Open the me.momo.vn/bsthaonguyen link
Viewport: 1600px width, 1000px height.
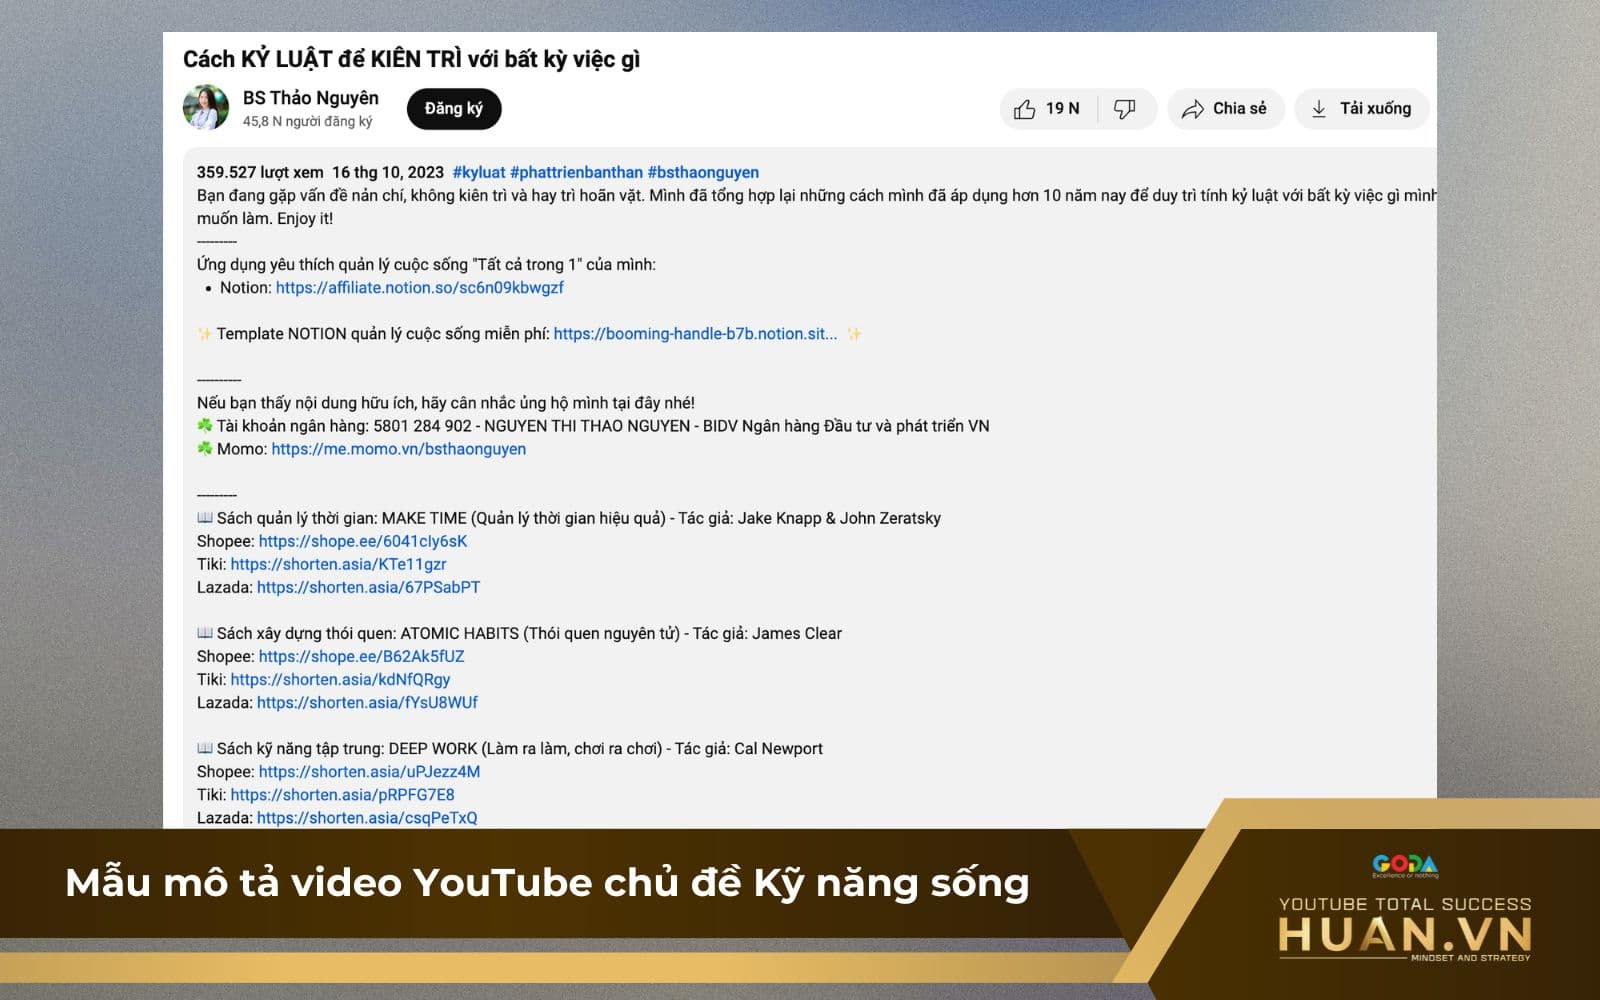[x=399, y=449]
